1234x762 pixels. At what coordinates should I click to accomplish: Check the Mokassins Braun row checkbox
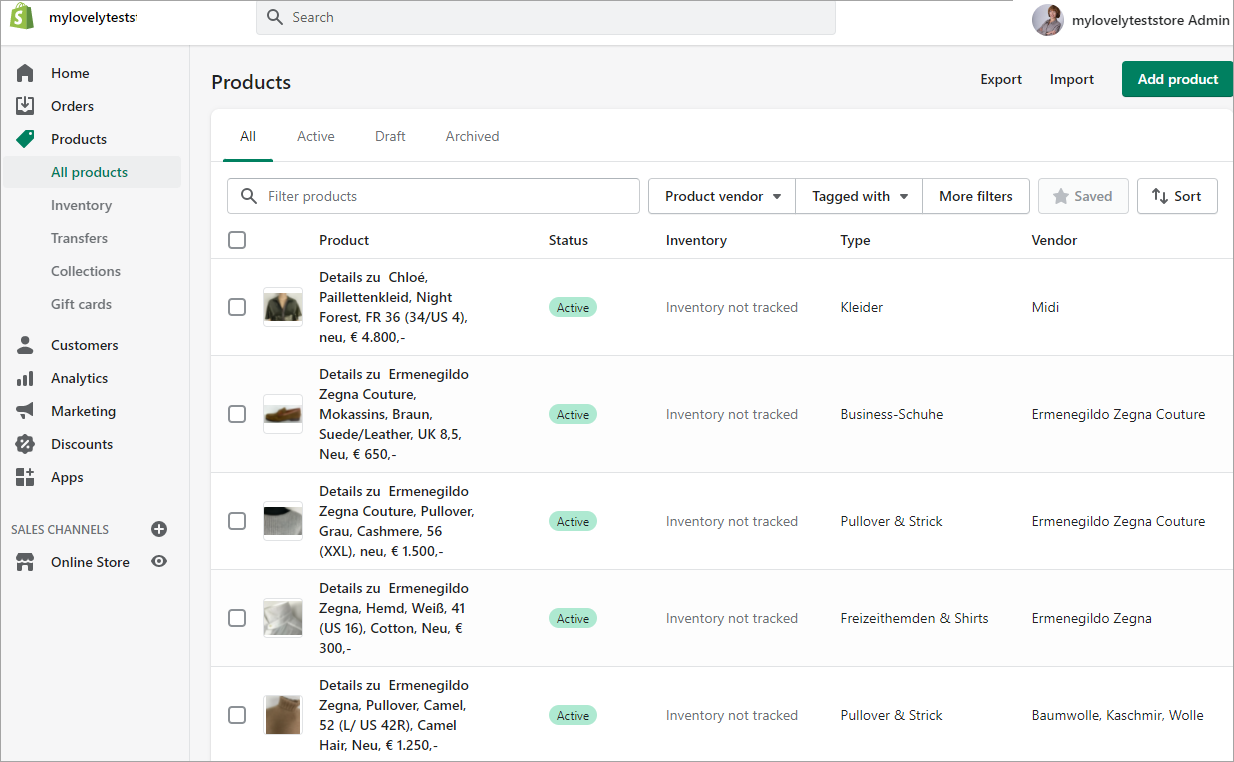pos(237,414)
